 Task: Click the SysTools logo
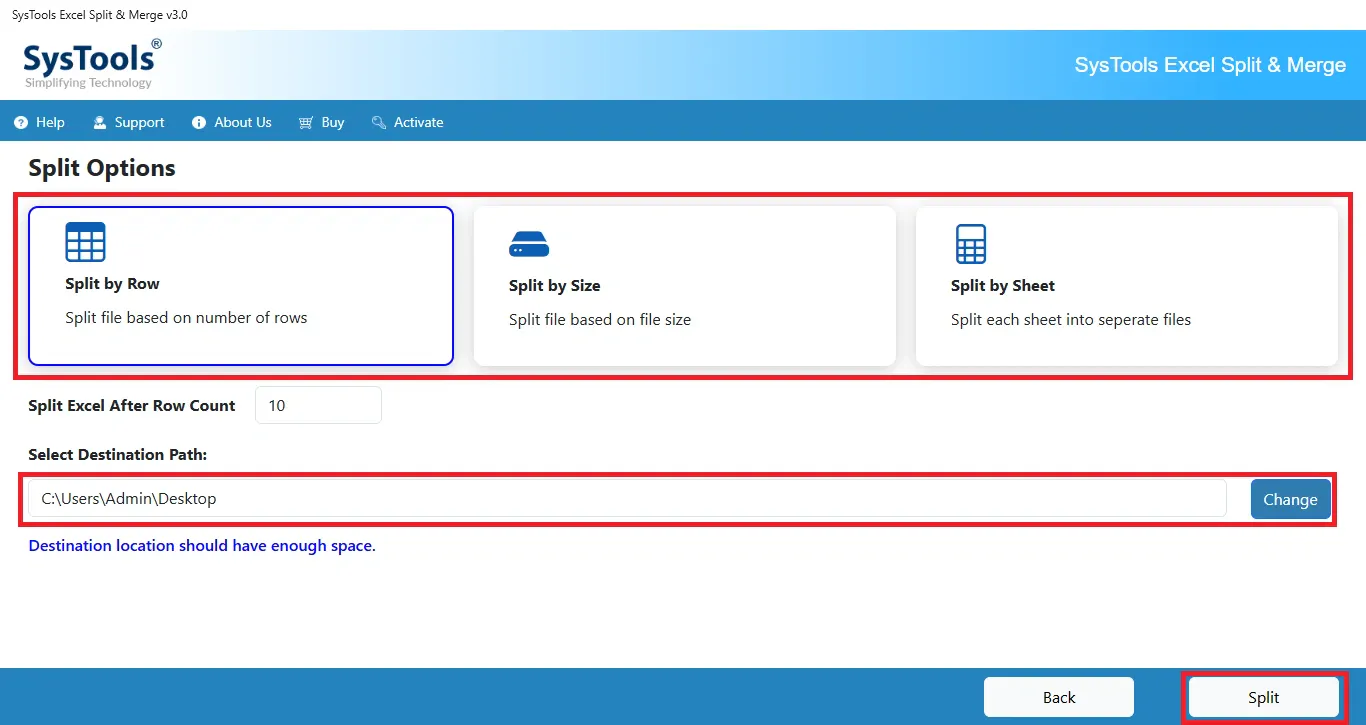[91, 64]
